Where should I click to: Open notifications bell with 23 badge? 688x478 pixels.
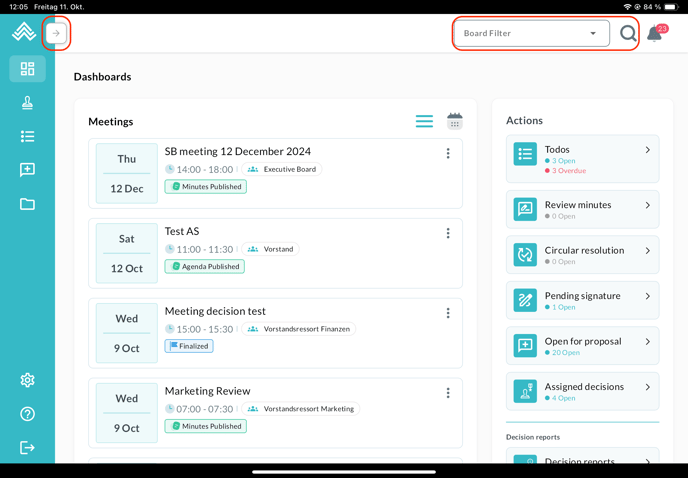pyautogui.click(x=655, y=34)
